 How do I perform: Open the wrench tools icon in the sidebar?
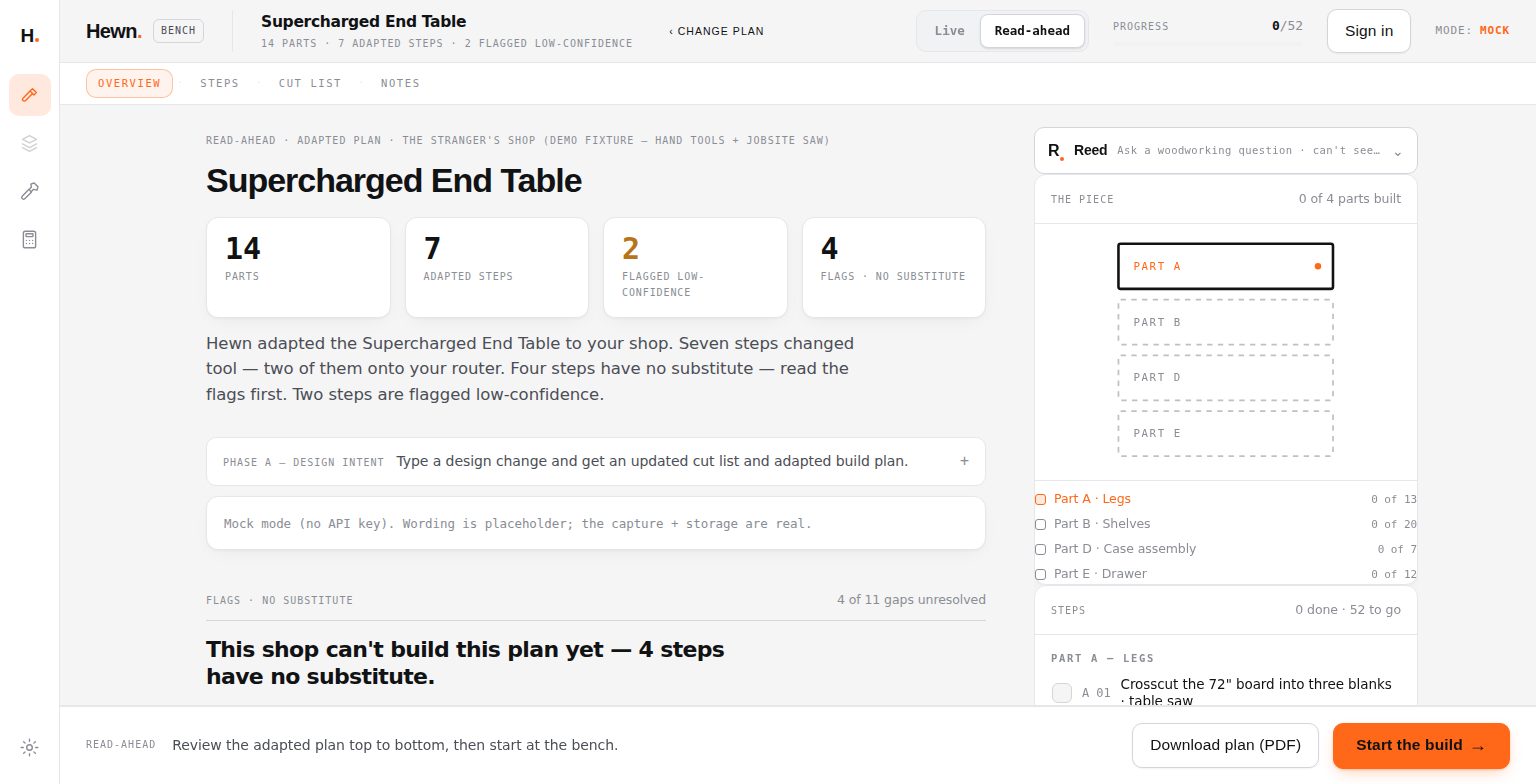coord(30,191)
